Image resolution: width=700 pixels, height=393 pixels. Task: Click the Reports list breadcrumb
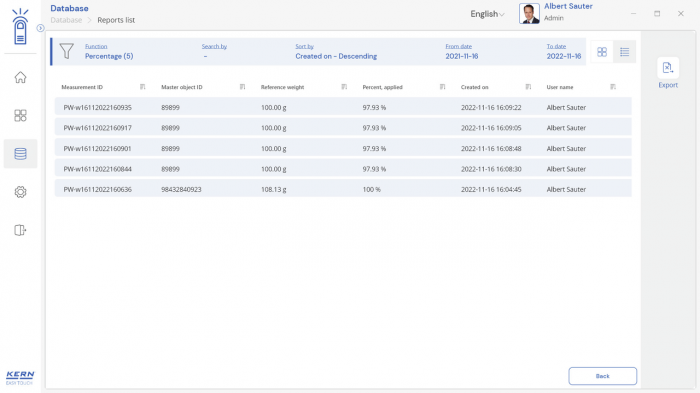click(116, 20)
